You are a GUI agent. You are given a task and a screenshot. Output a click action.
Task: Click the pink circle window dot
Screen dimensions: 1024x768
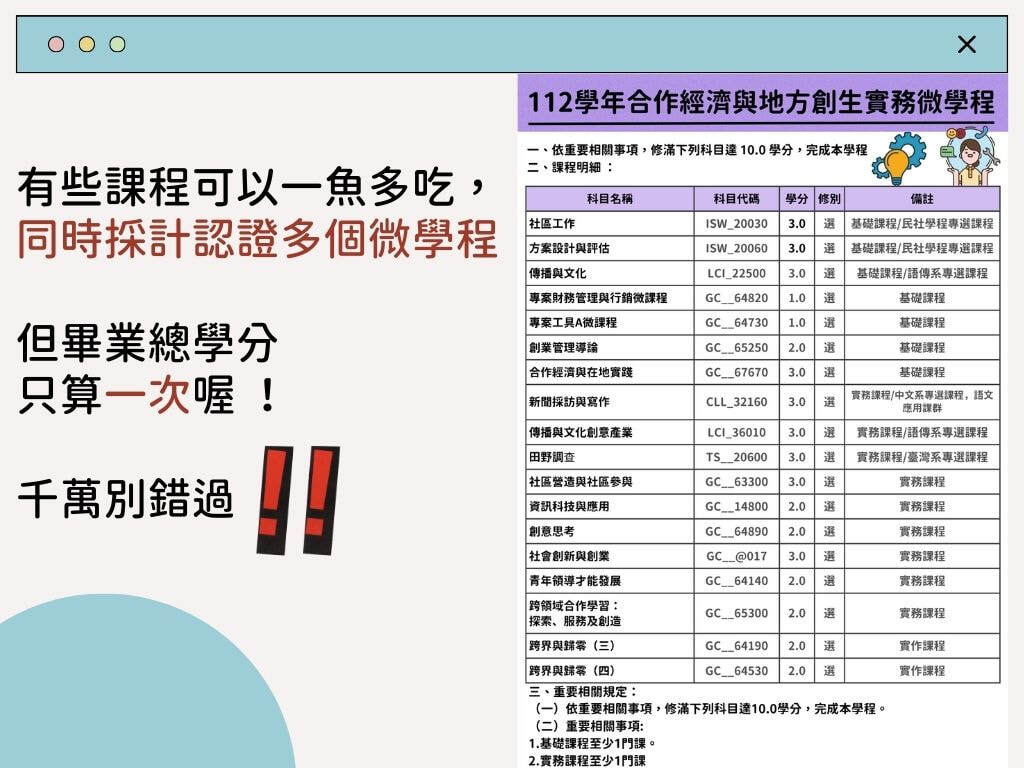(x=56, y=44)
